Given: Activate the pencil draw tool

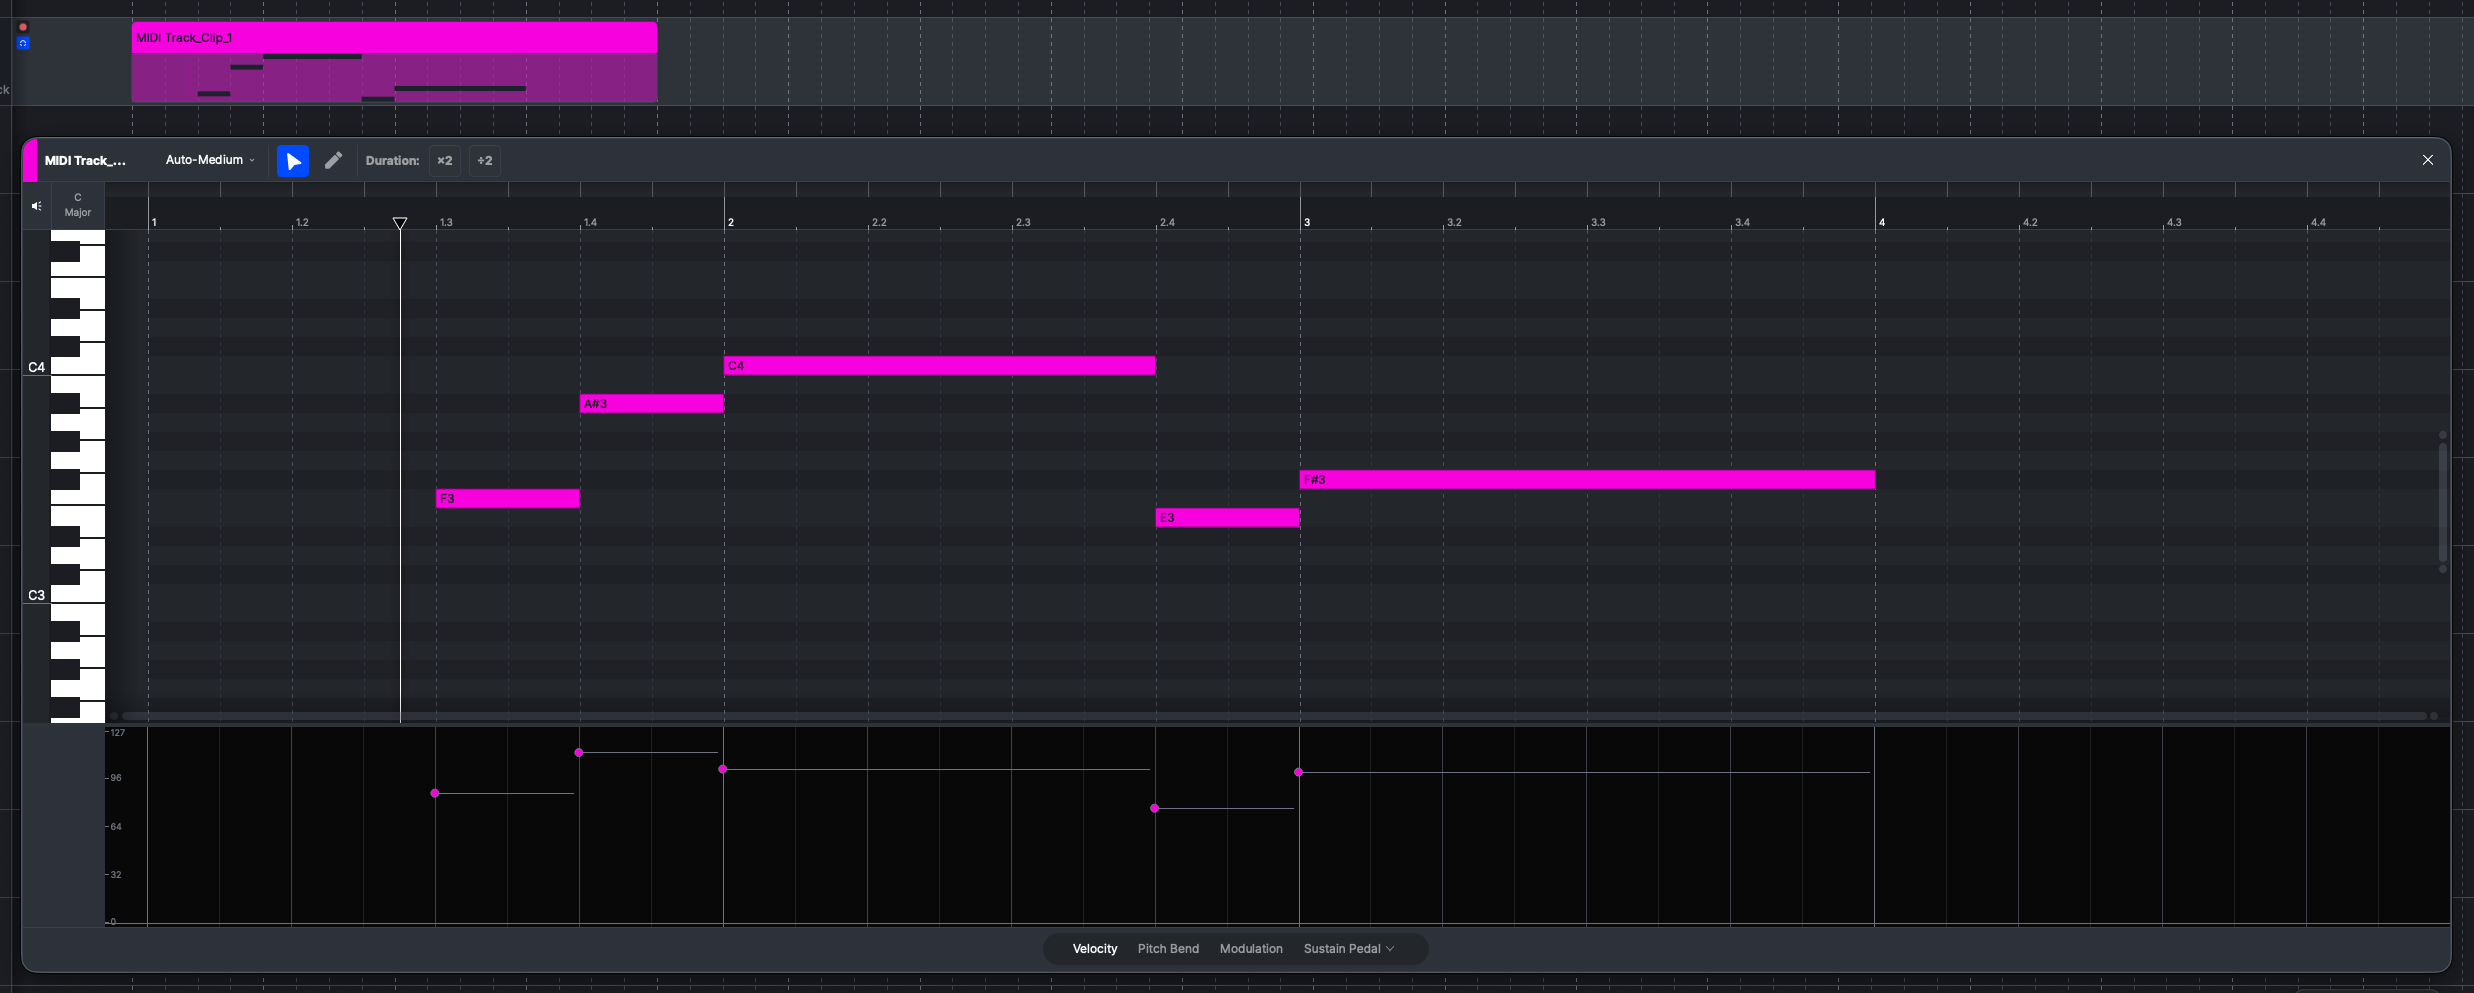Looking at the screenshot, I should click(x=333, y=161).
